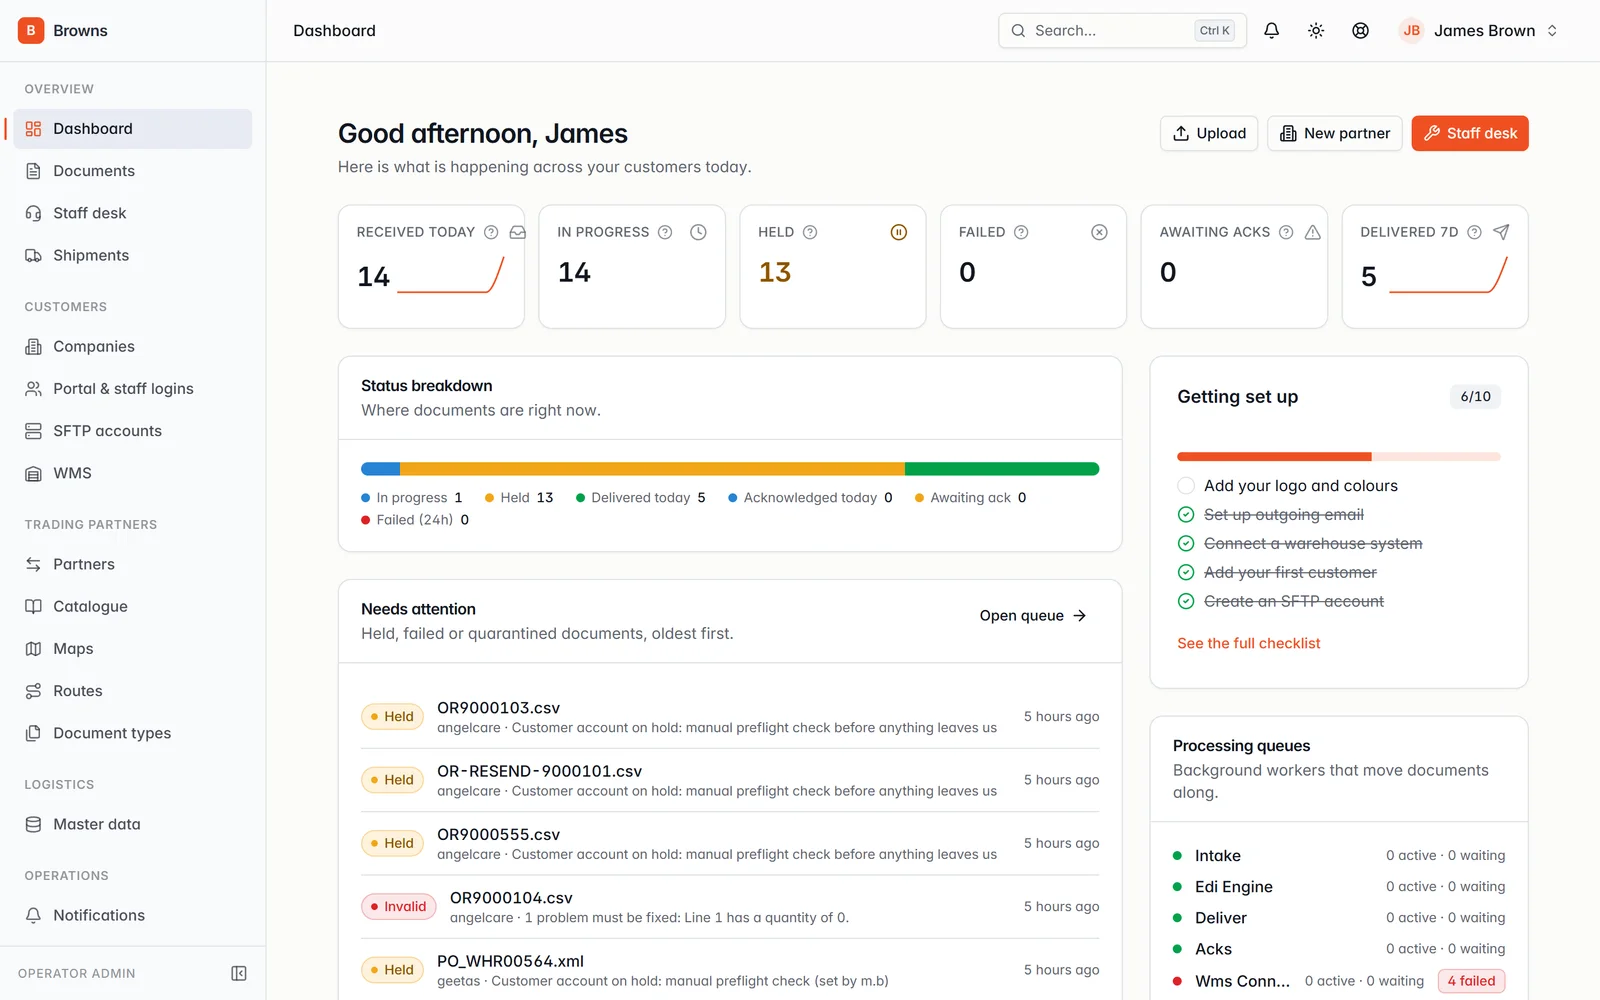Click the green Delivered segment of status bar
This screenshot has width=1600, height=1000.
pos(1002,469)
